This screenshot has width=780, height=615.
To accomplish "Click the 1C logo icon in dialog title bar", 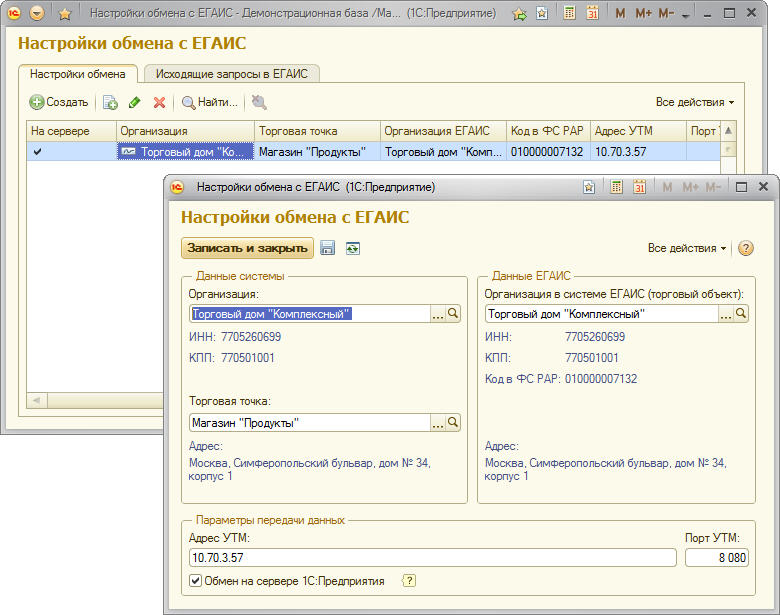I will 177,187.
